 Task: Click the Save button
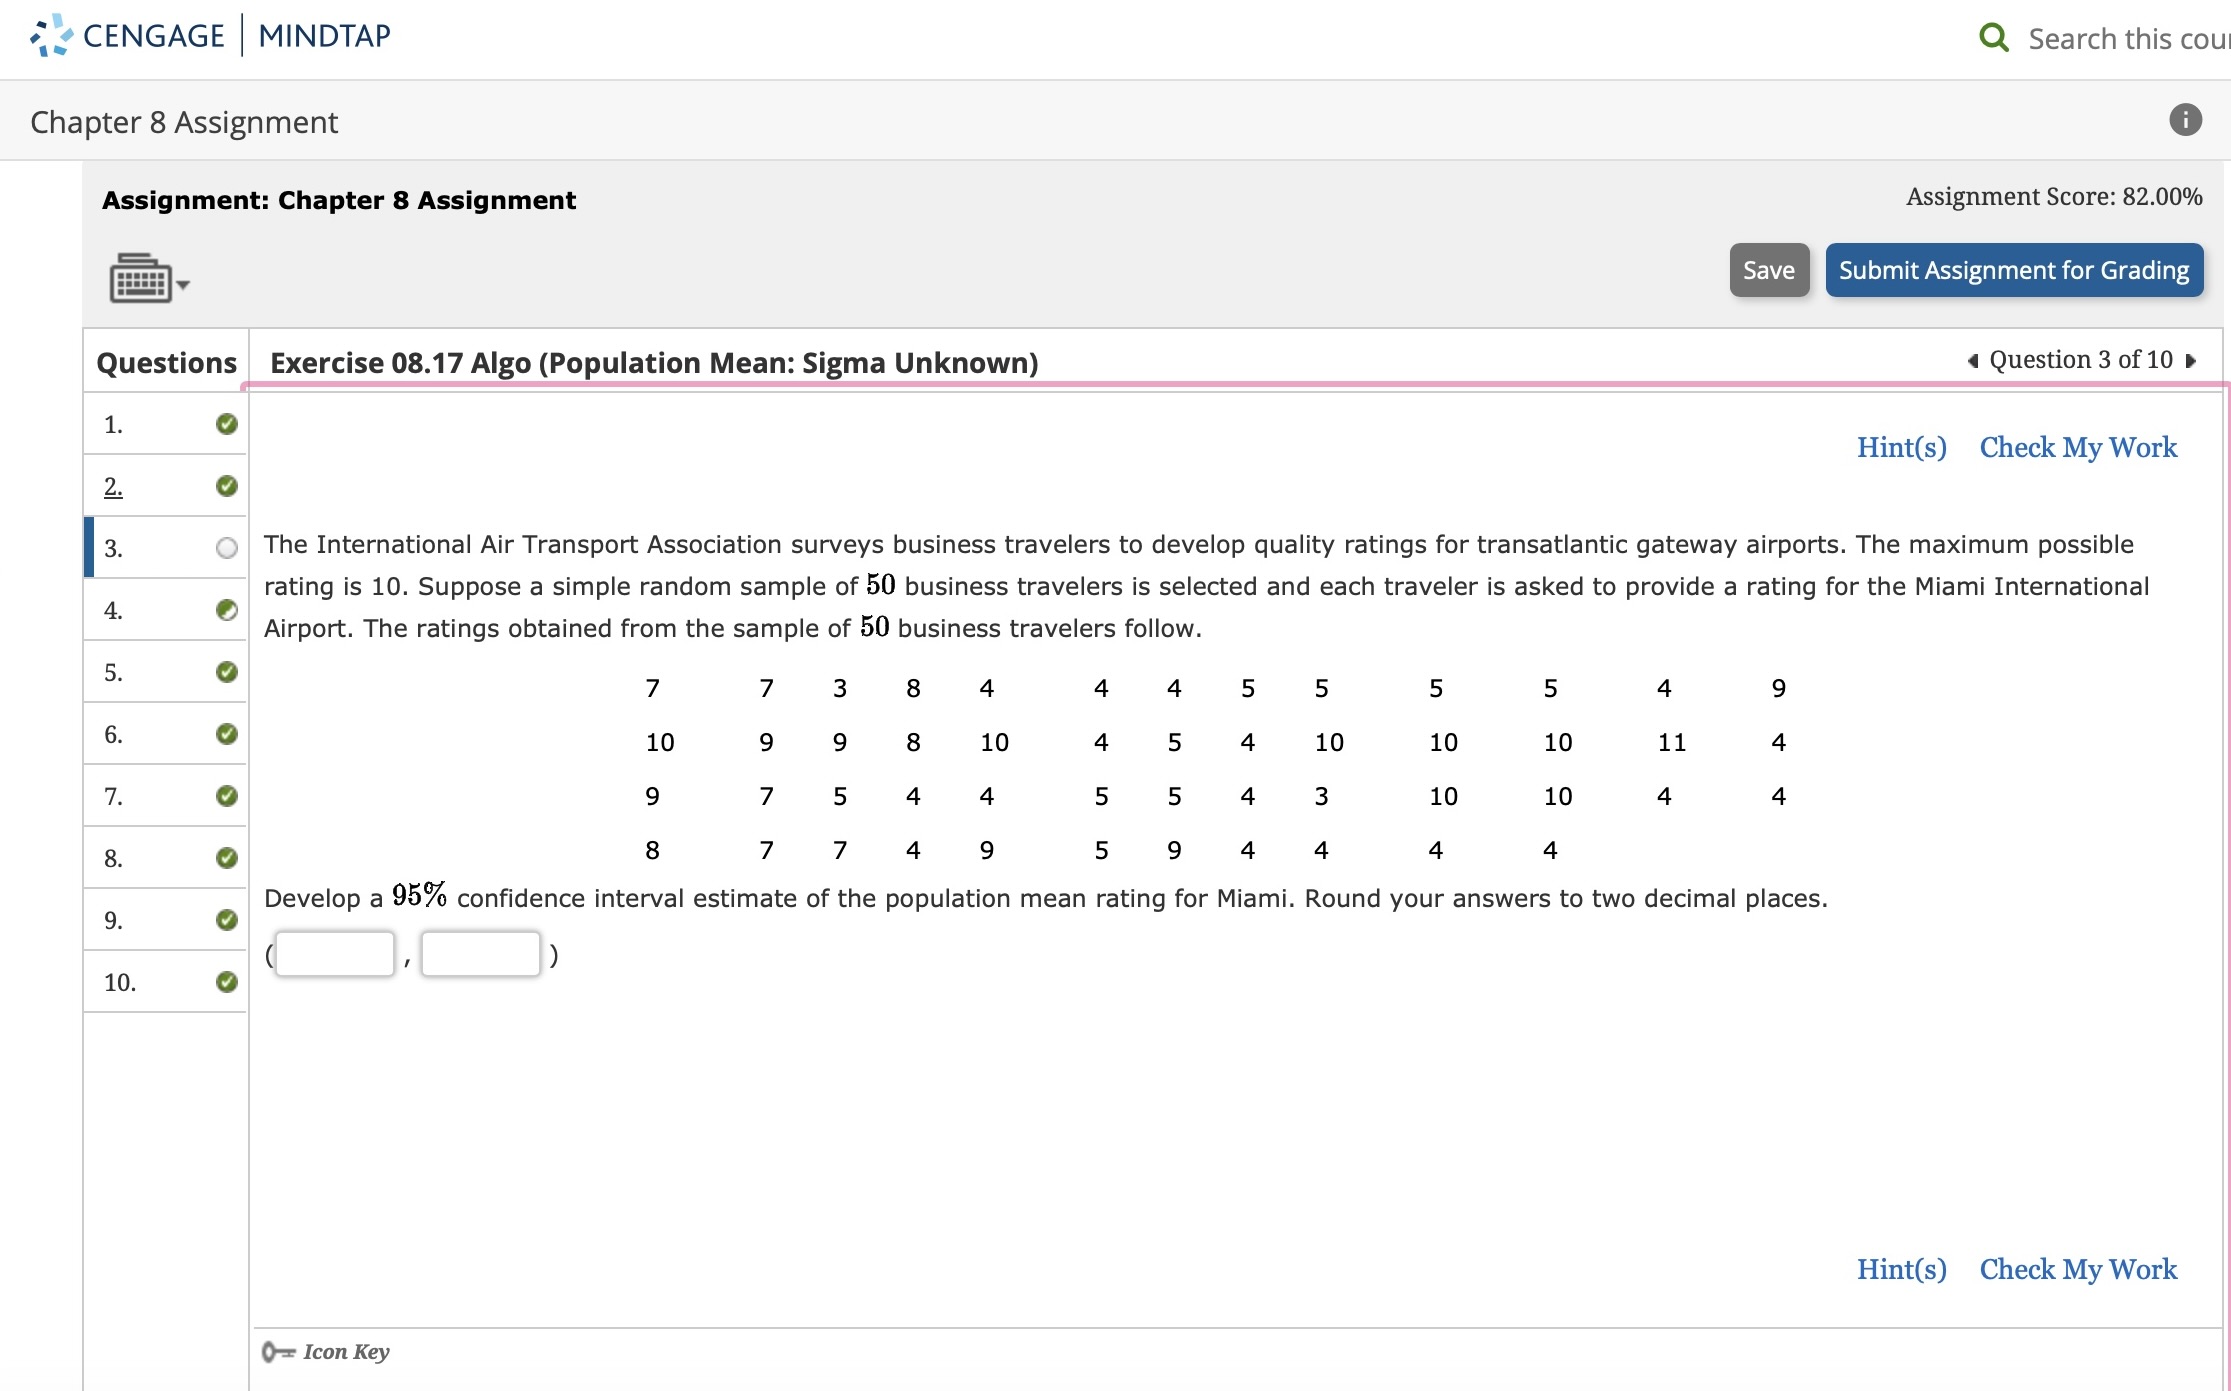[1769, 269]
